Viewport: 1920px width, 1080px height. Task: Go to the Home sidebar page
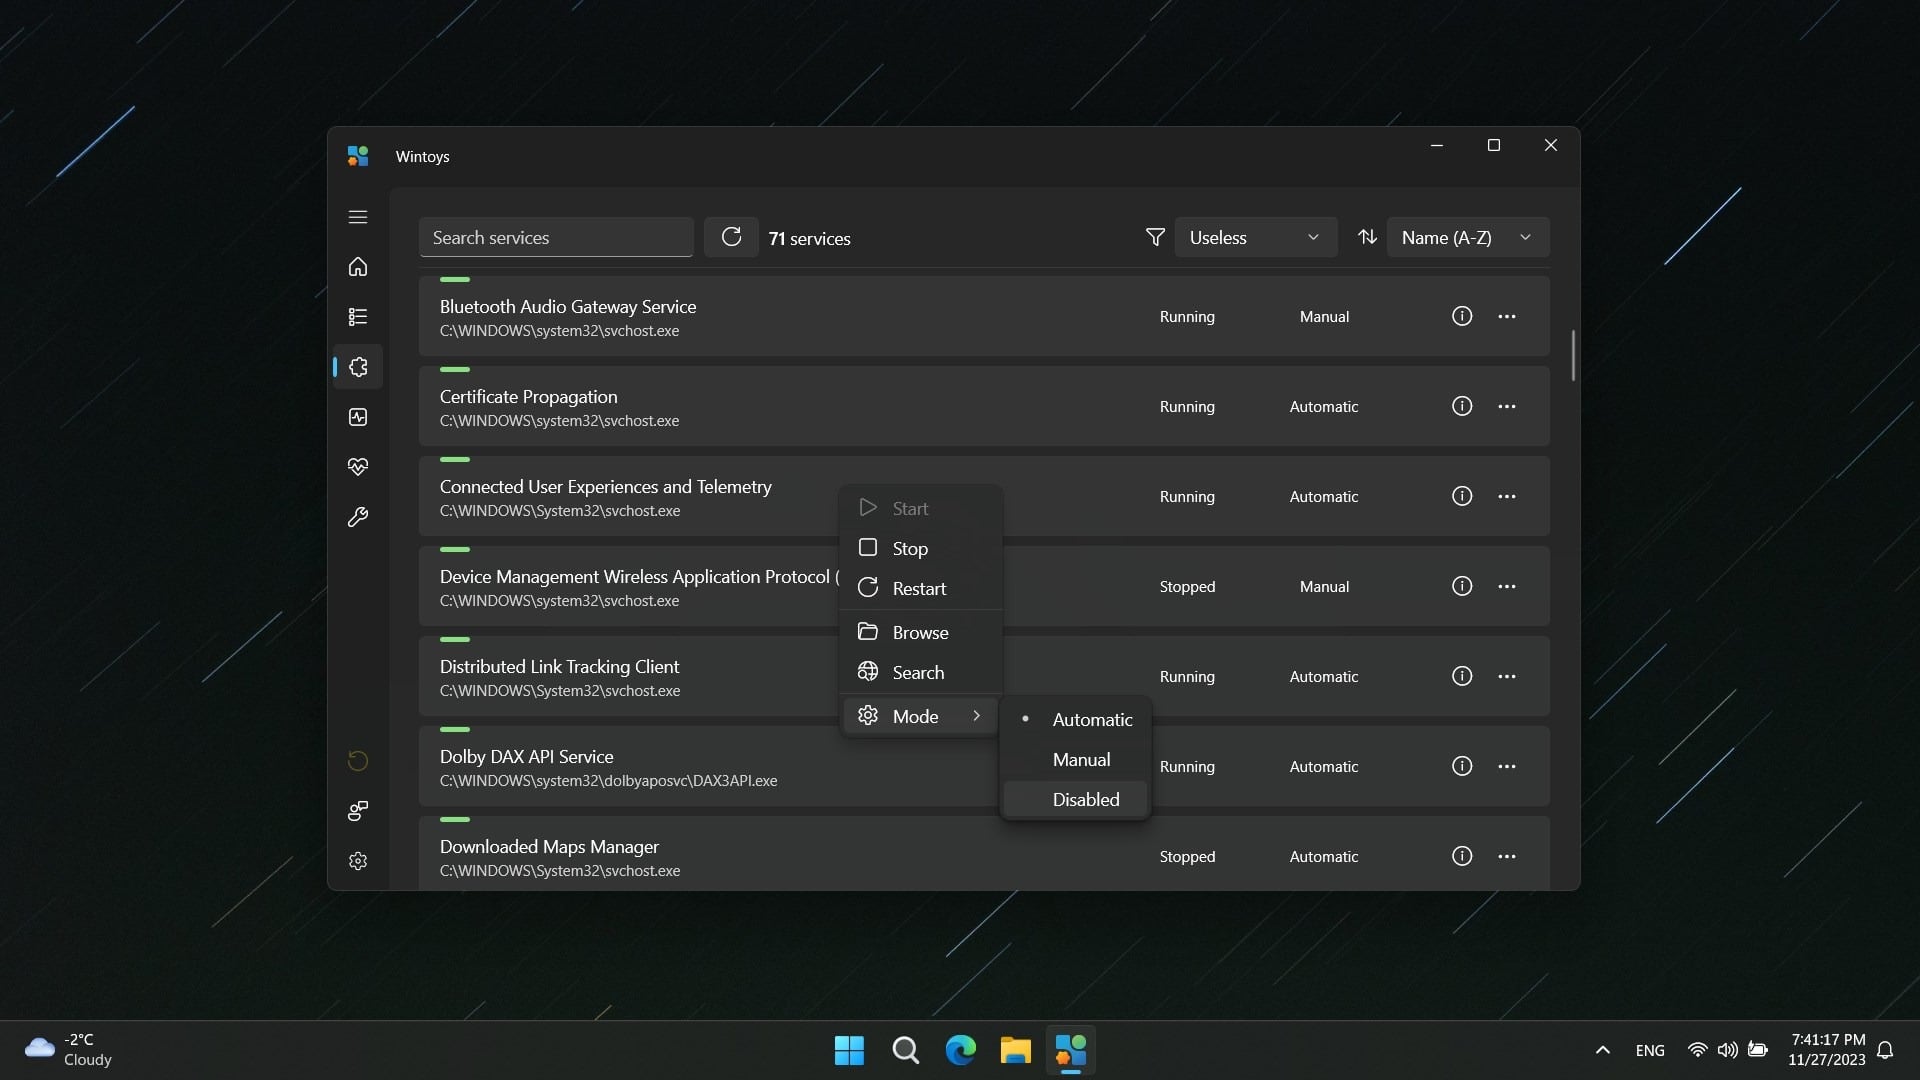point(358,267)
